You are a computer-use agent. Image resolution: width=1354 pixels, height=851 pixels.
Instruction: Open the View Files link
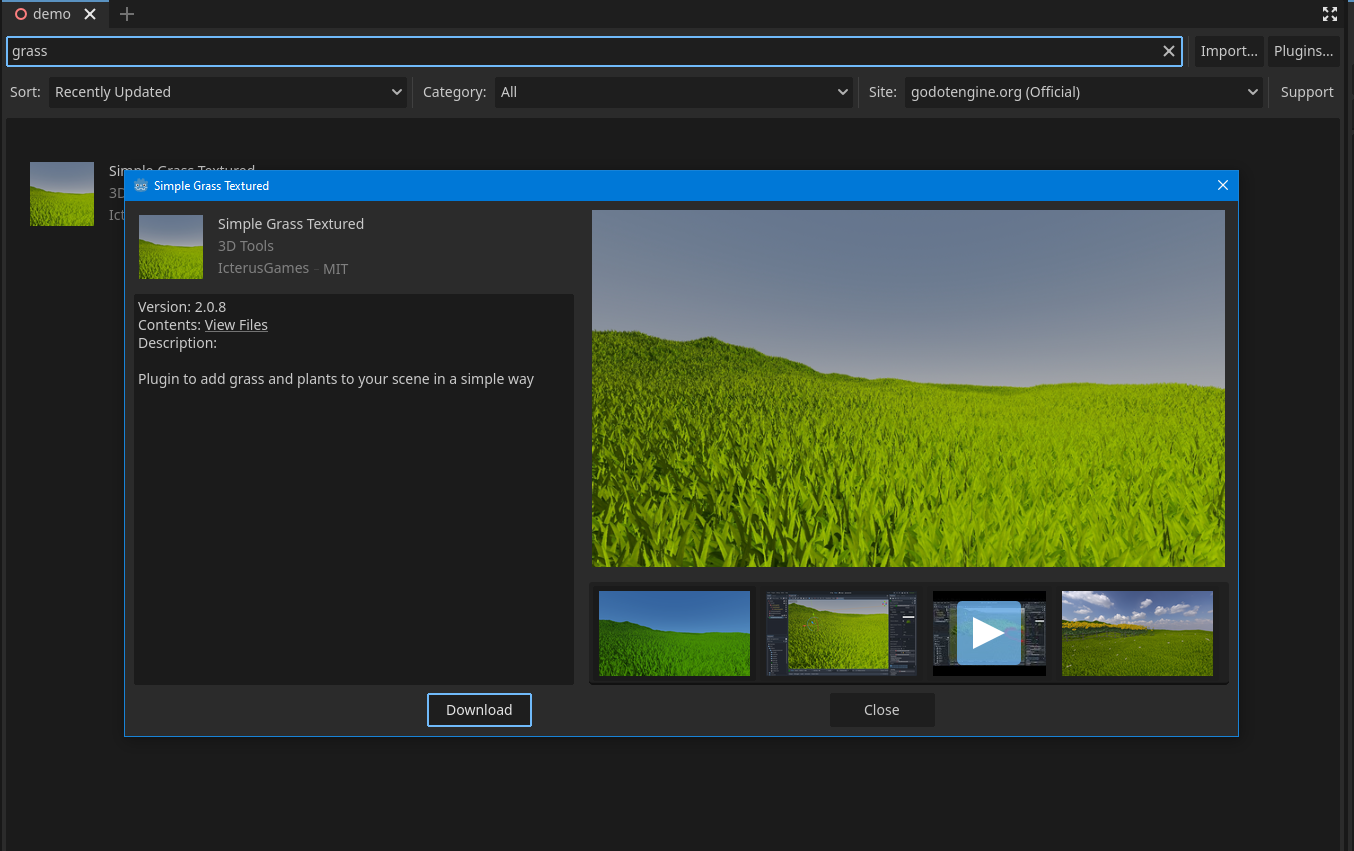pyautogui.click(x=236, y=325)
